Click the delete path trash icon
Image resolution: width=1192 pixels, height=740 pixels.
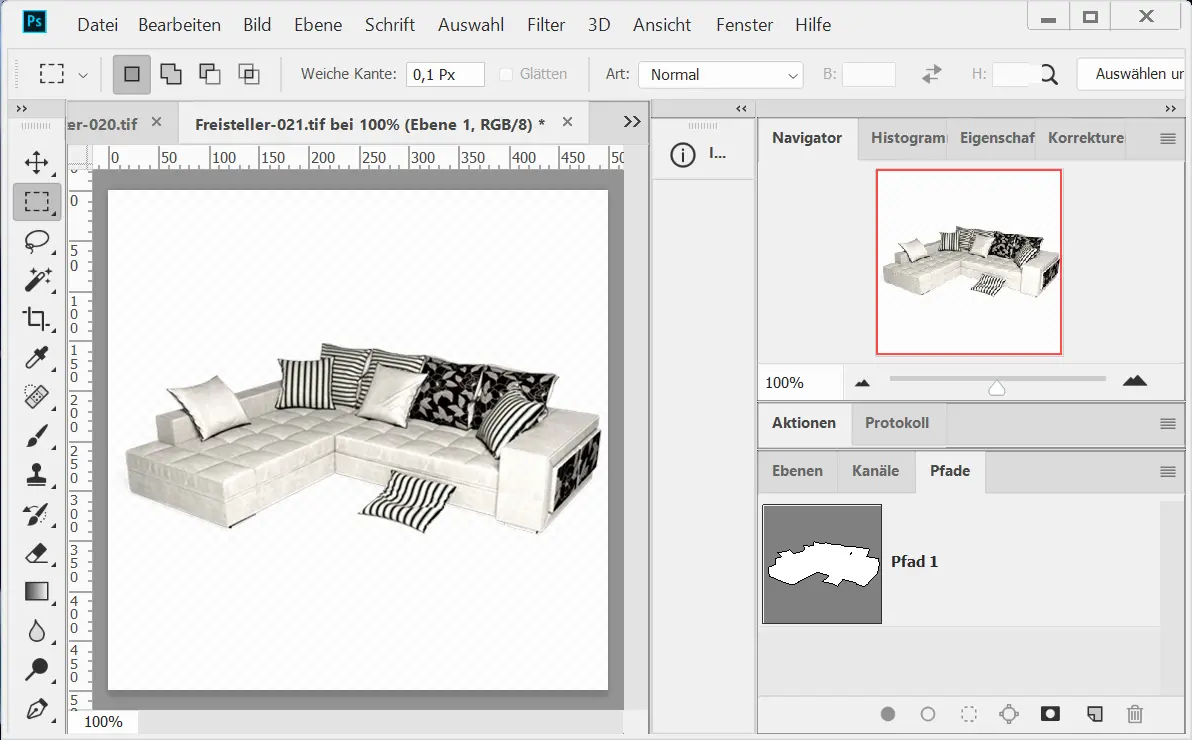[1134, 714]
